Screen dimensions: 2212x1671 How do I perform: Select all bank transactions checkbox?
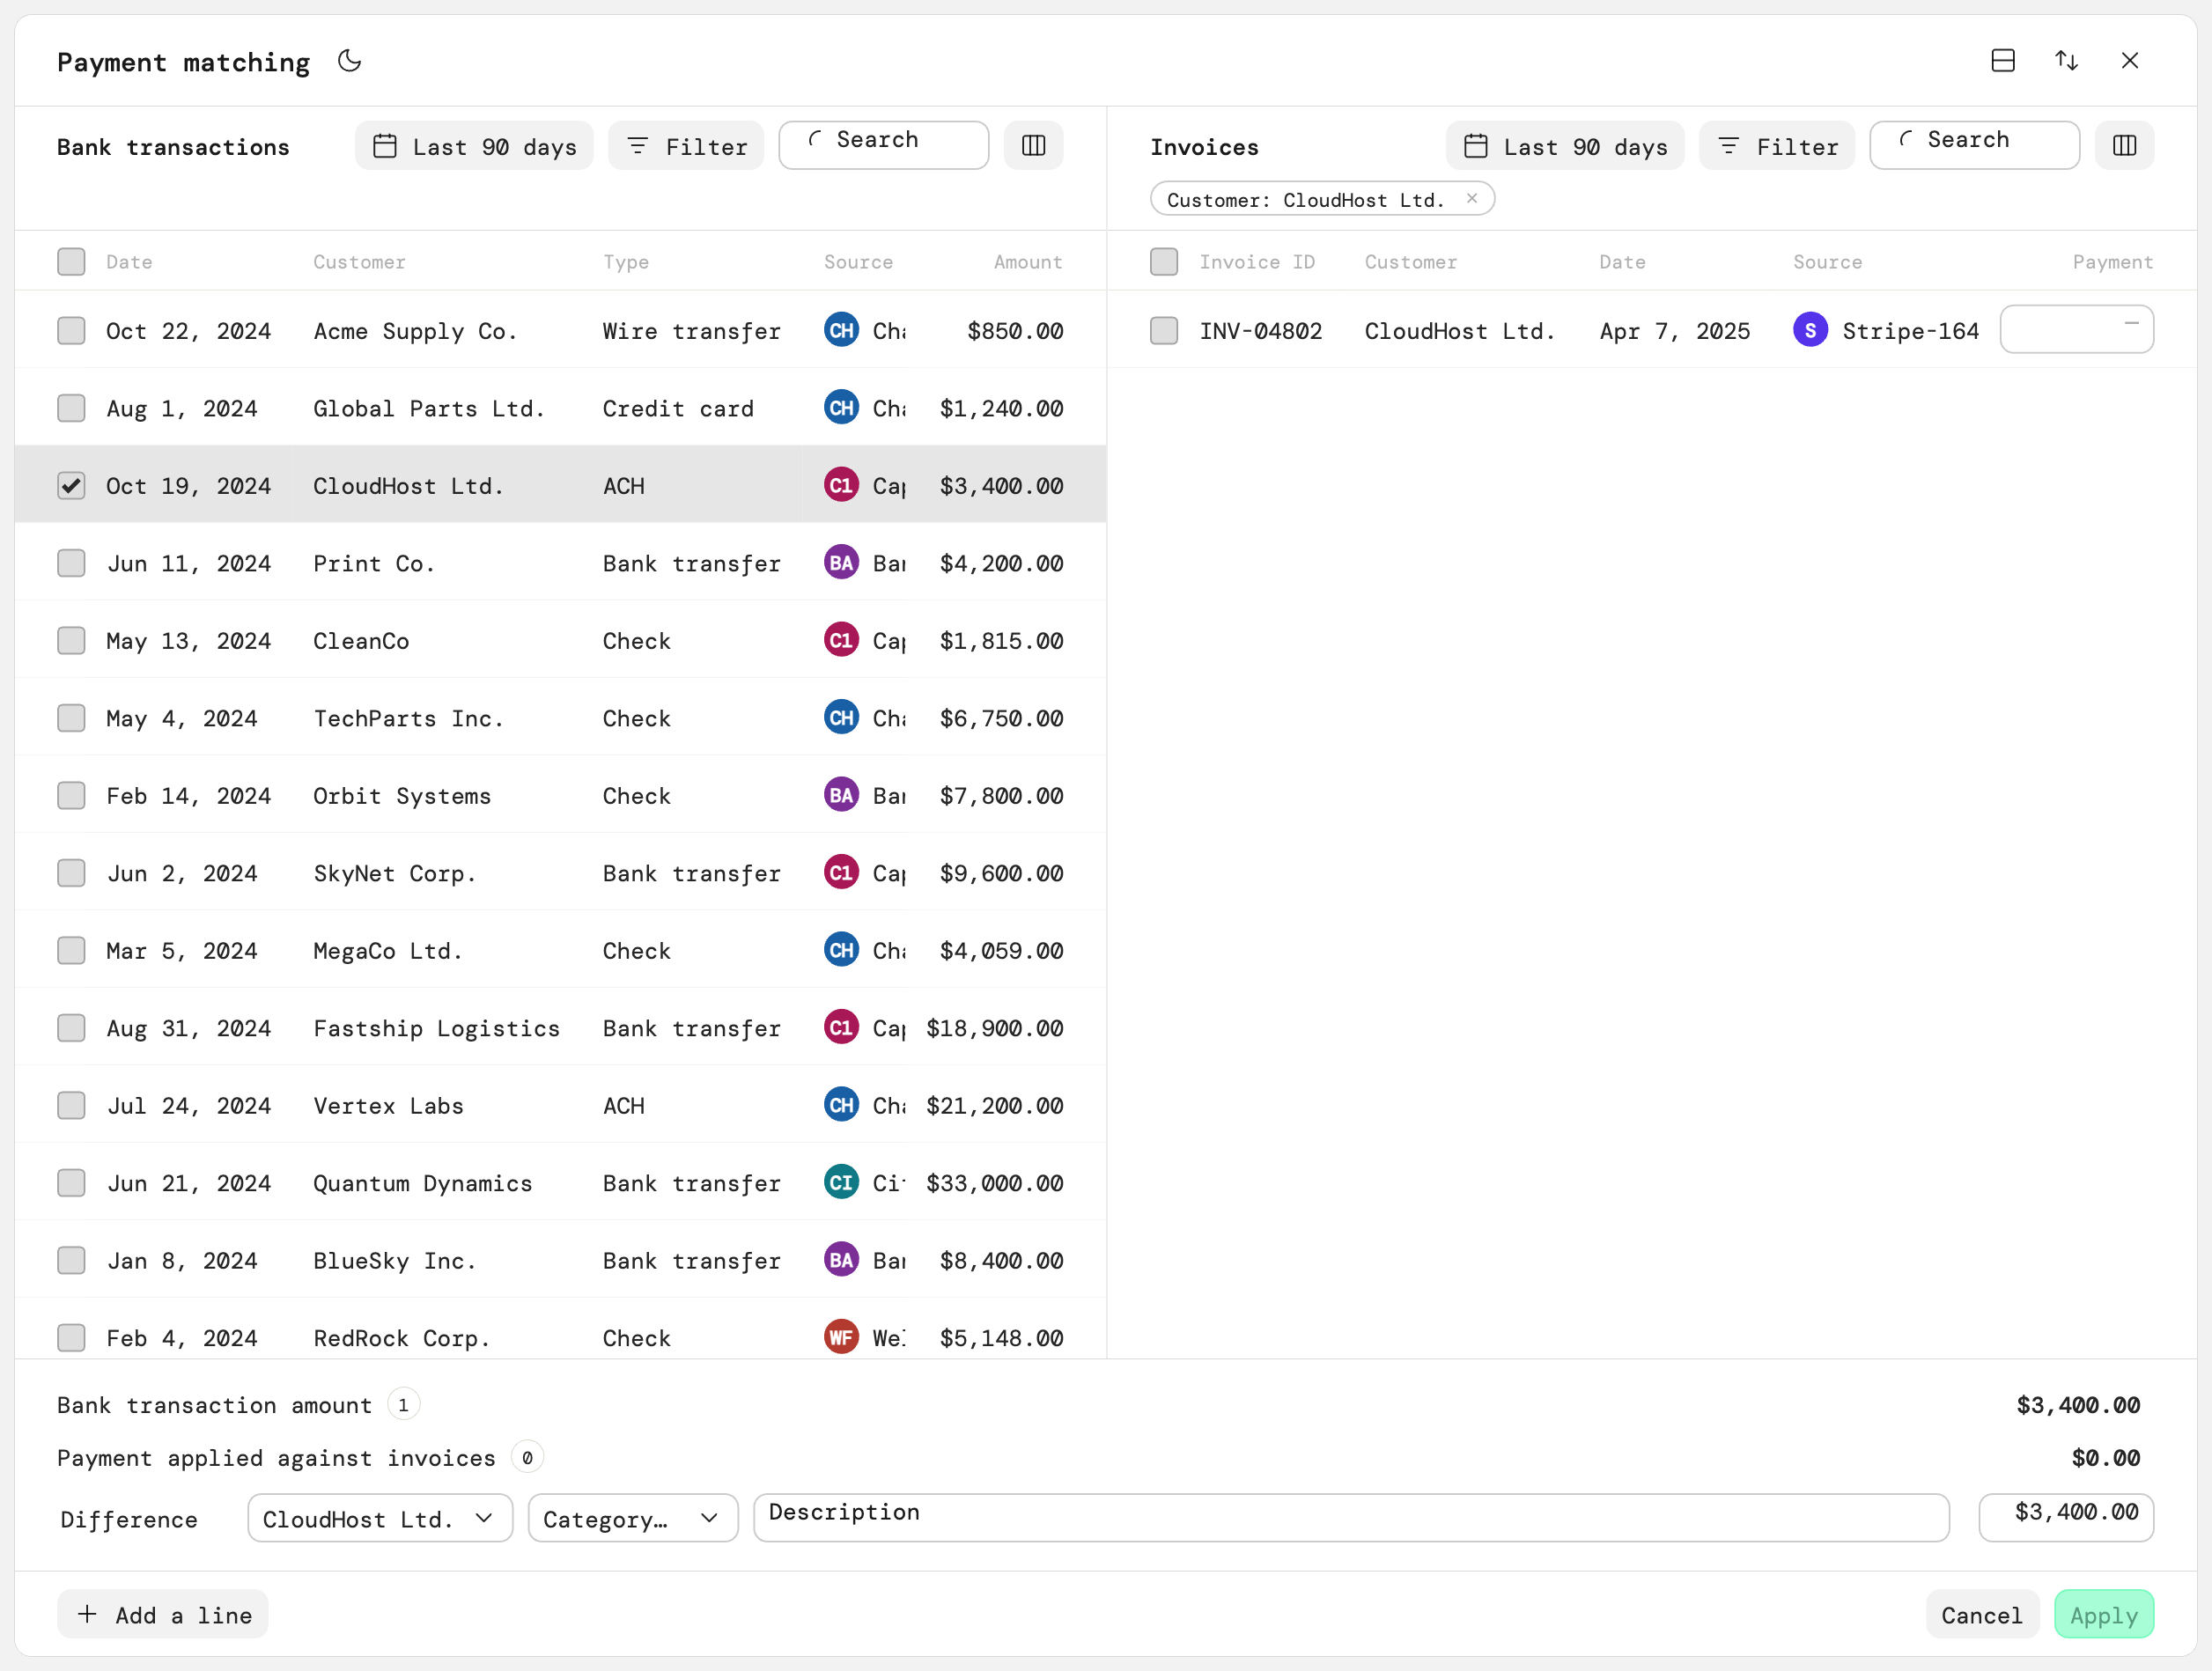(71, 262)
